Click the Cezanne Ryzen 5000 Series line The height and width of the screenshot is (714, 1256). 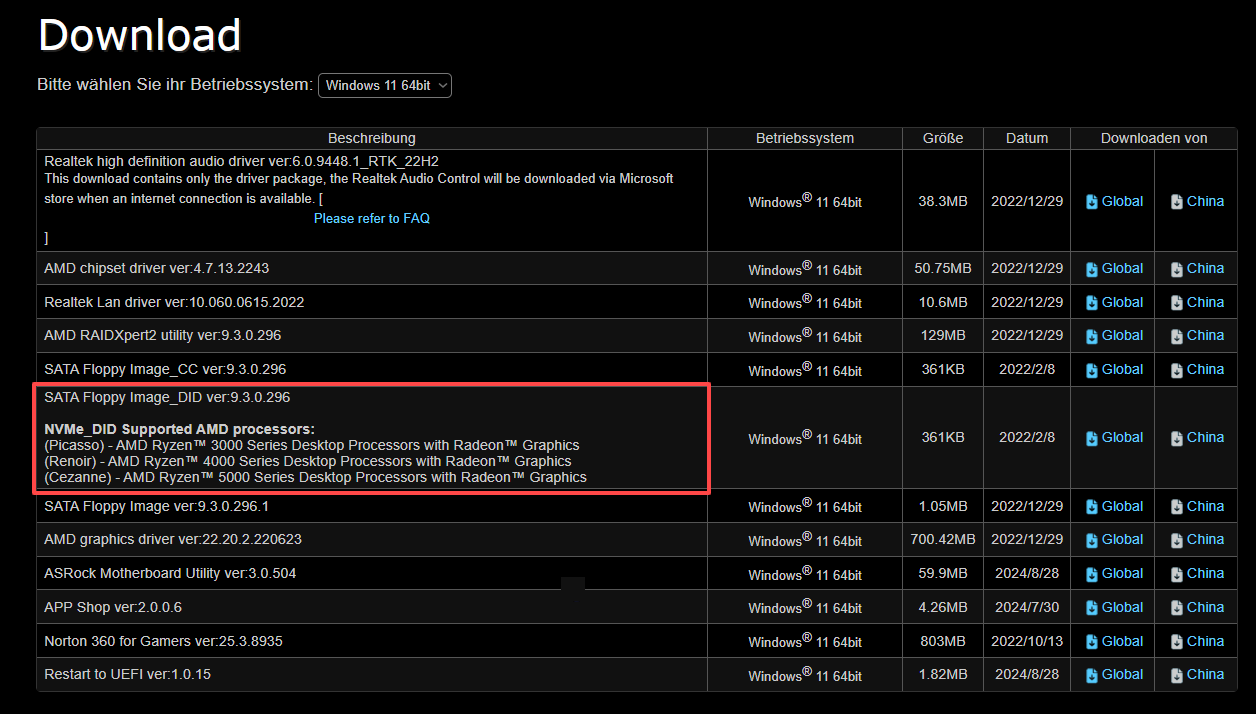coord(316,477)
